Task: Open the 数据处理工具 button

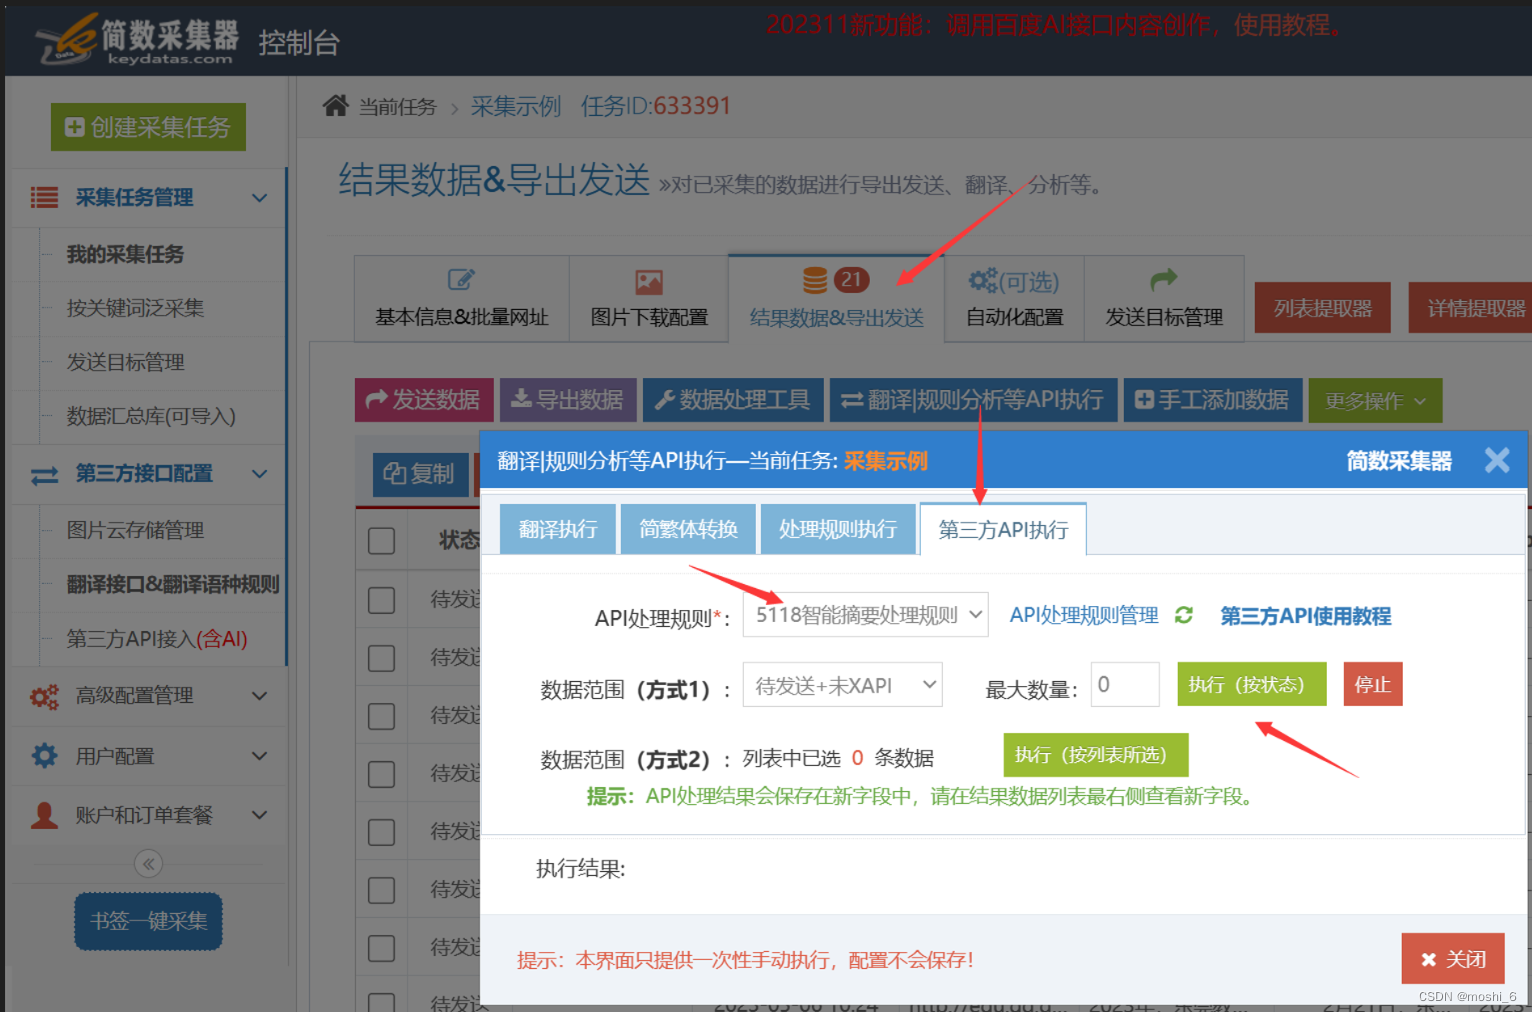Action: [x=733, y=400]
